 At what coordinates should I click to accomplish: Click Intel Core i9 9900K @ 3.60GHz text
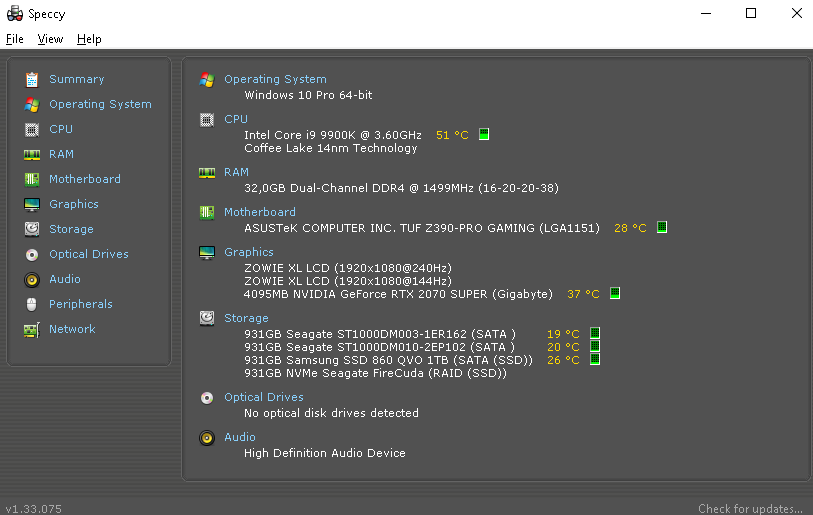[x=333, y=135]
